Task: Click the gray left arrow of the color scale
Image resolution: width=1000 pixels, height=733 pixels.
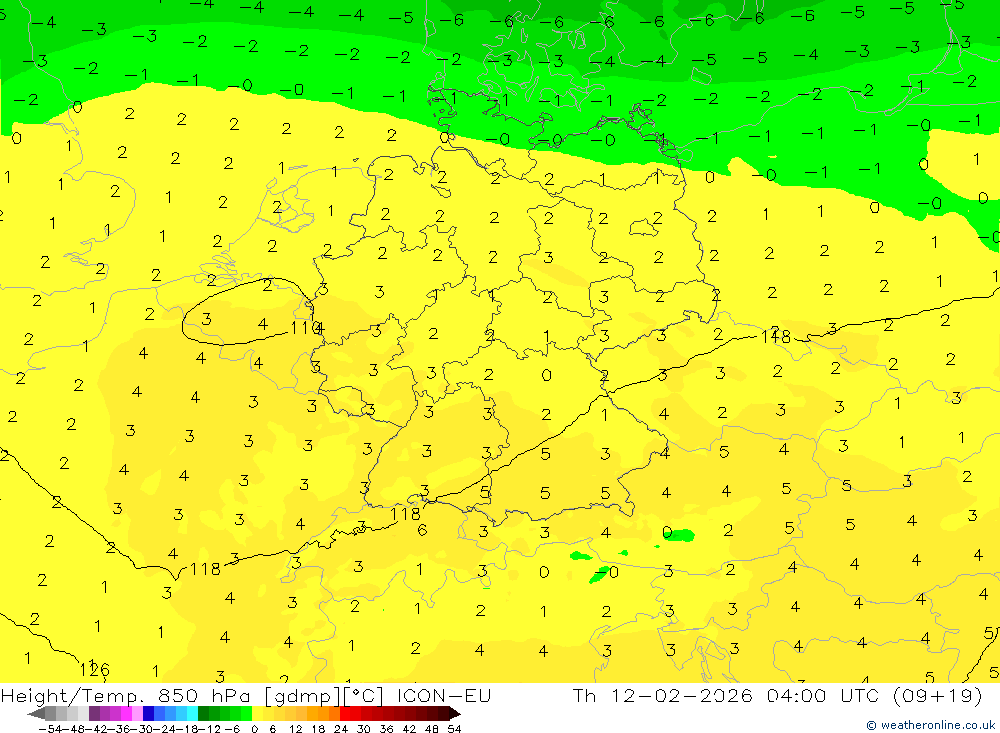Action: tap(36, 714)
